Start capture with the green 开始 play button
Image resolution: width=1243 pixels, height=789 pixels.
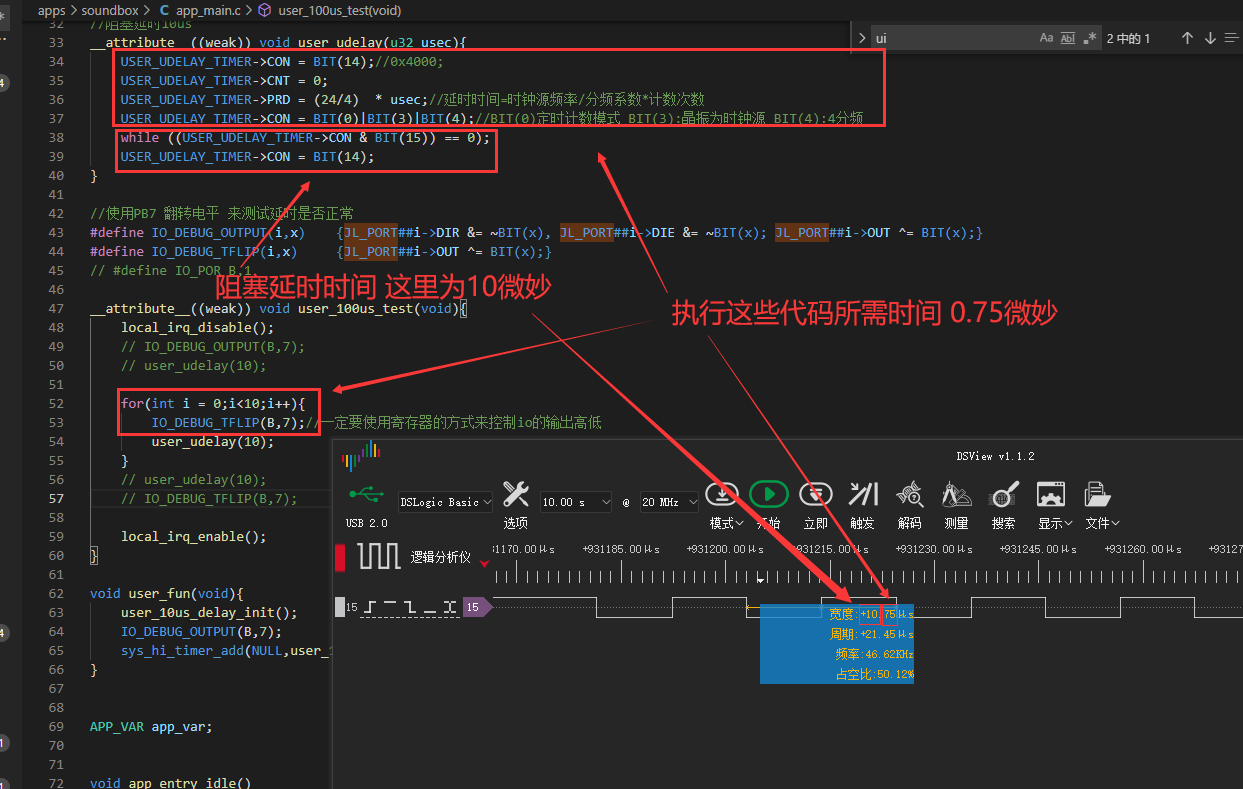click(x=768, y=494)
